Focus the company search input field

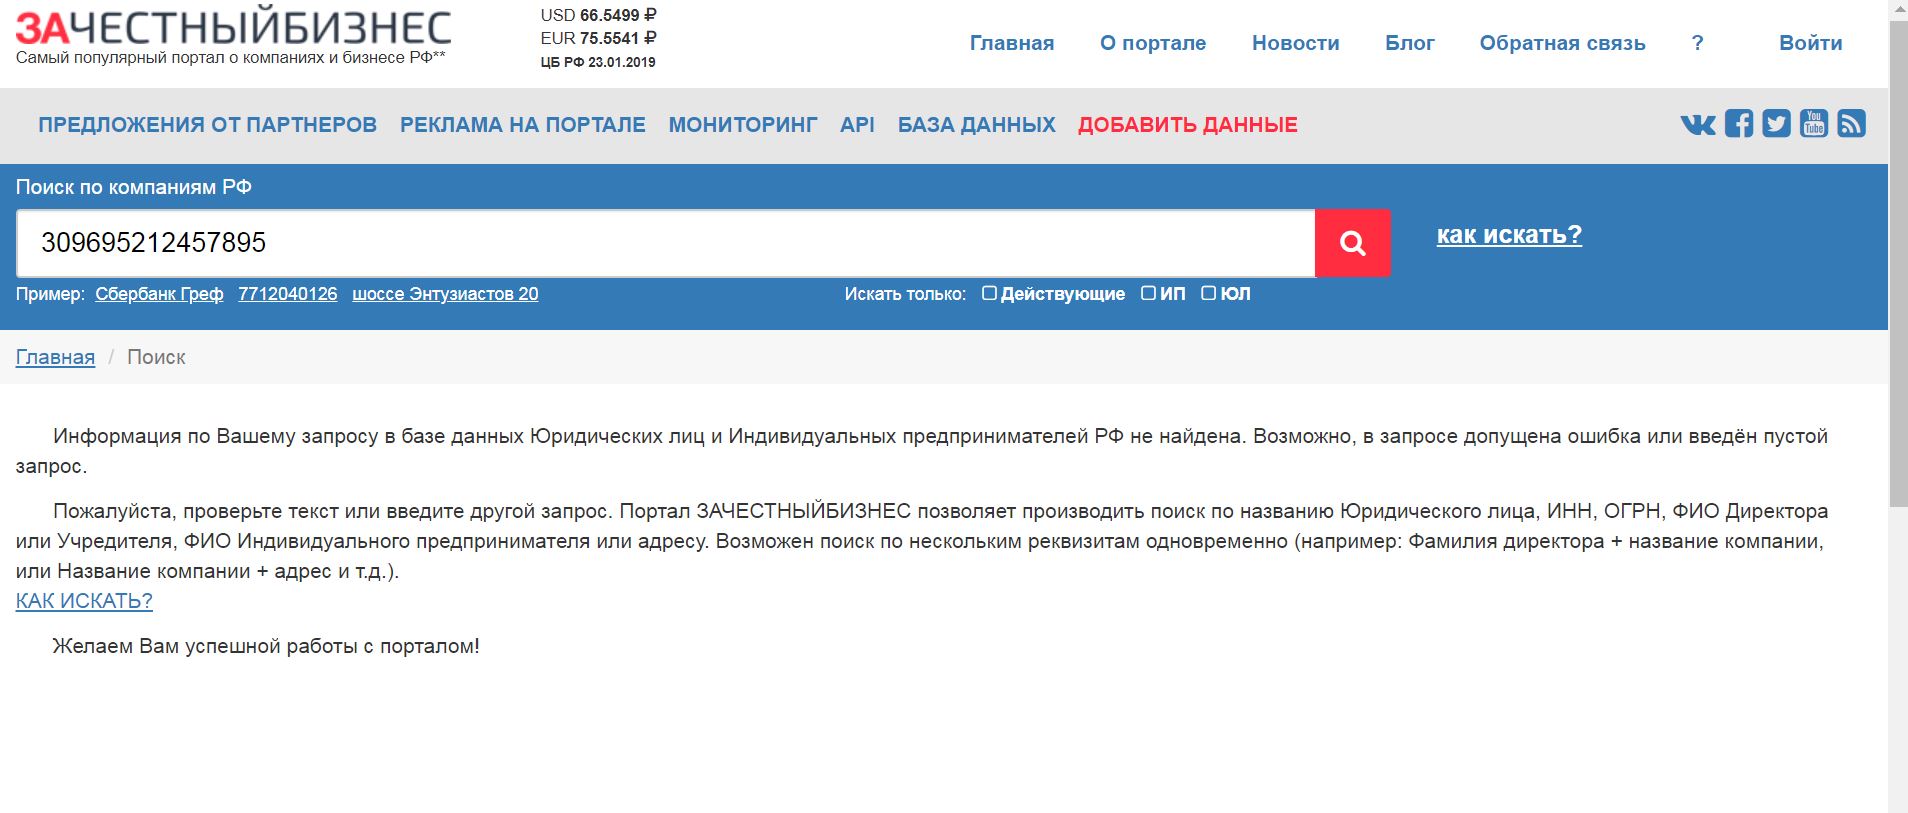pyautogui.click(x=665, y=243)
